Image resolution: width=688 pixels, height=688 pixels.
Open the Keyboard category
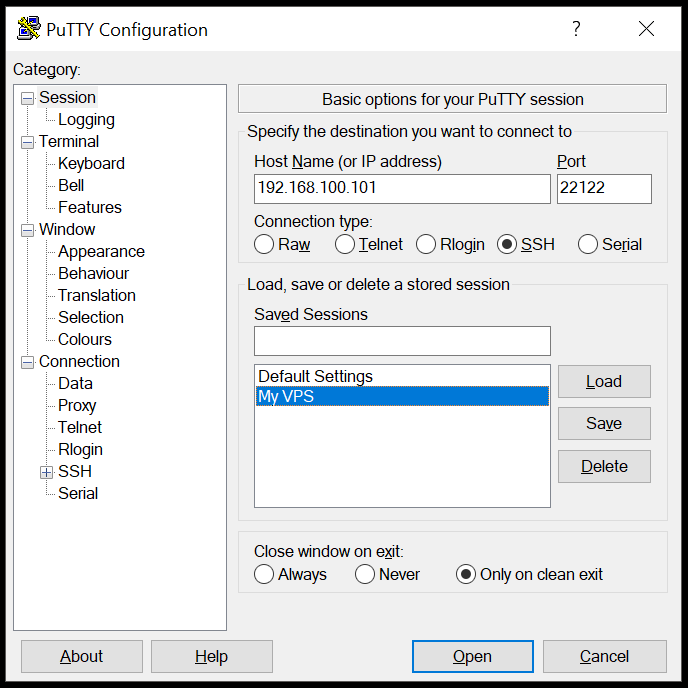coord(91,163)
